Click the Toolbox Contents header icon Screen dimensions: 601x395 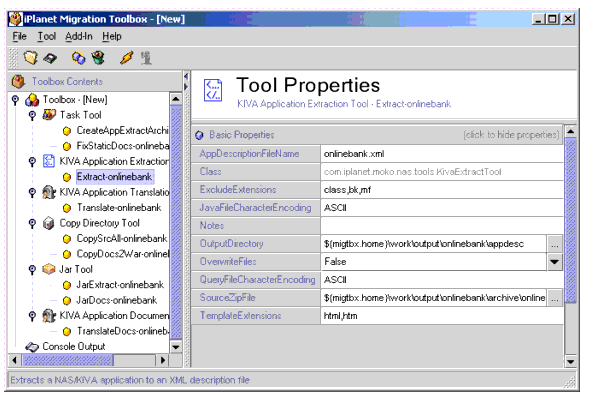(x=18, y=81)
